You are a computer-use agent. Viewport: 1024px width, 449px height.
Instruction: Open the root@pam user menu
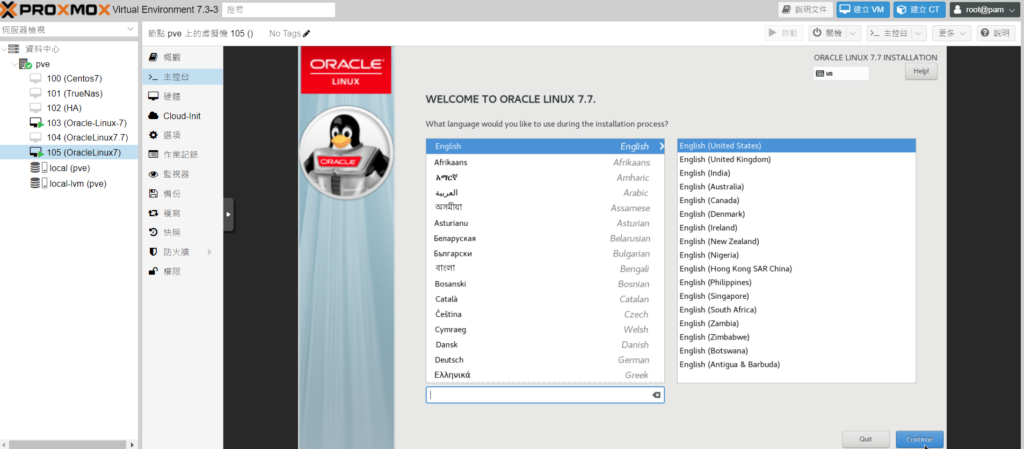coord(985,9)
